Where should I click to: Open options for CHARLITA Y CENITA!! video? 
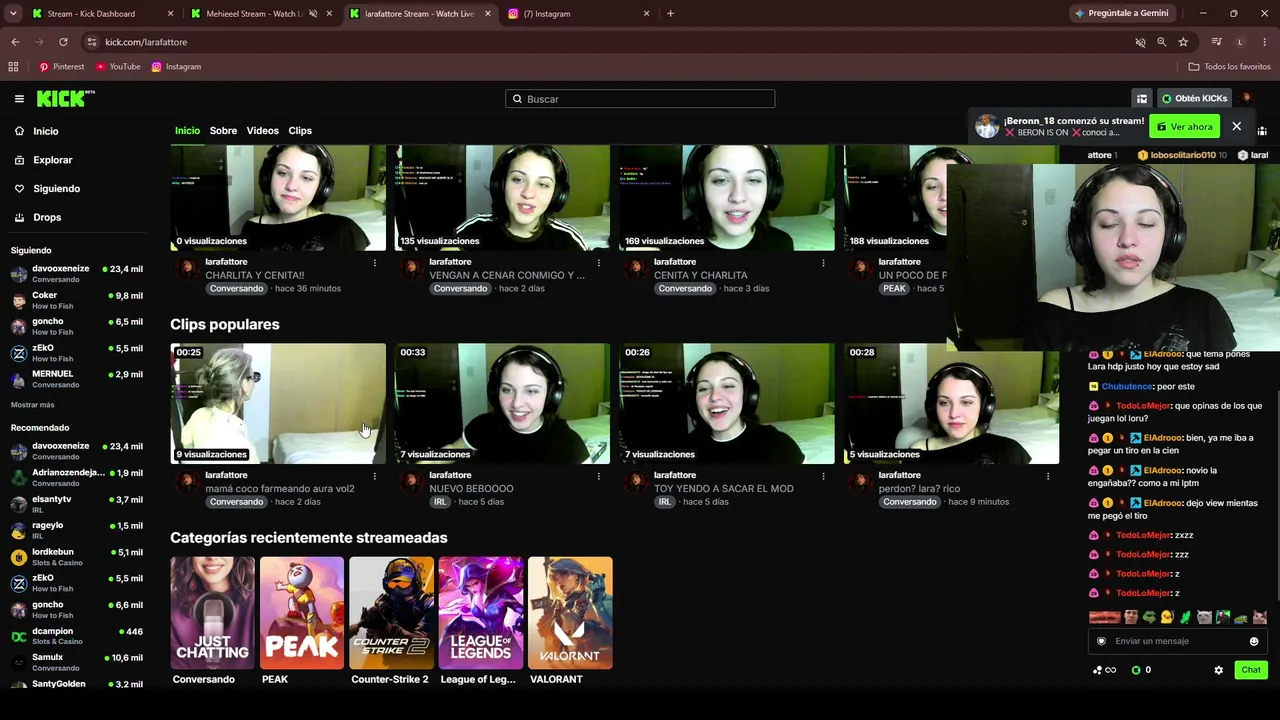375,263
